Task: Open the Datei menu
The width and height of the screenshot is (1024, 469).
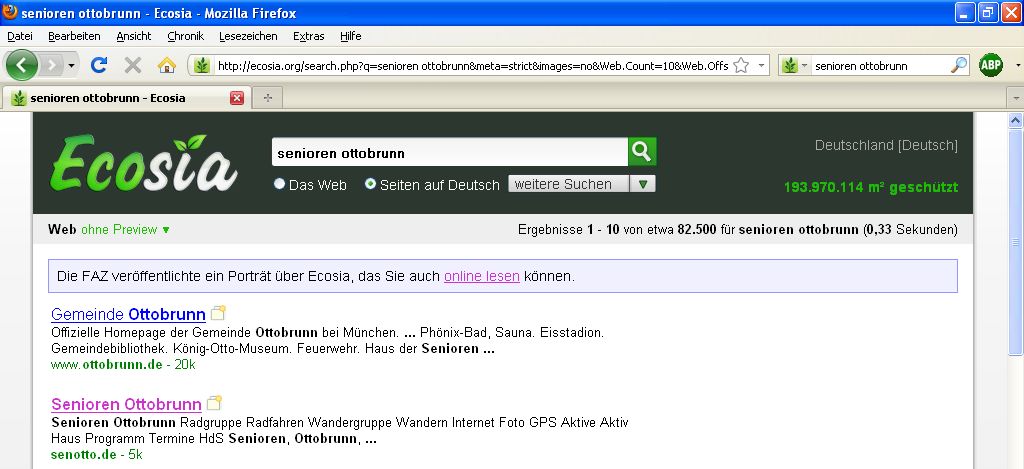Action: 20,36
